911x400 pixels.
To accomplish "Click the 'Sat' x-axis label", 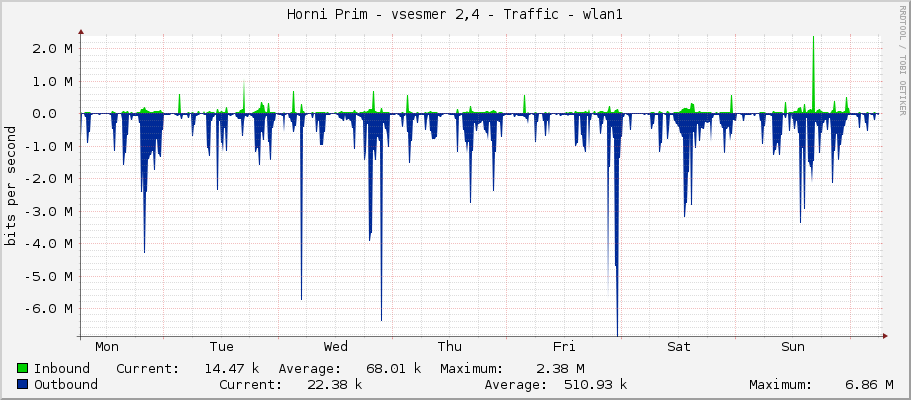I will (x=679, y=347).
